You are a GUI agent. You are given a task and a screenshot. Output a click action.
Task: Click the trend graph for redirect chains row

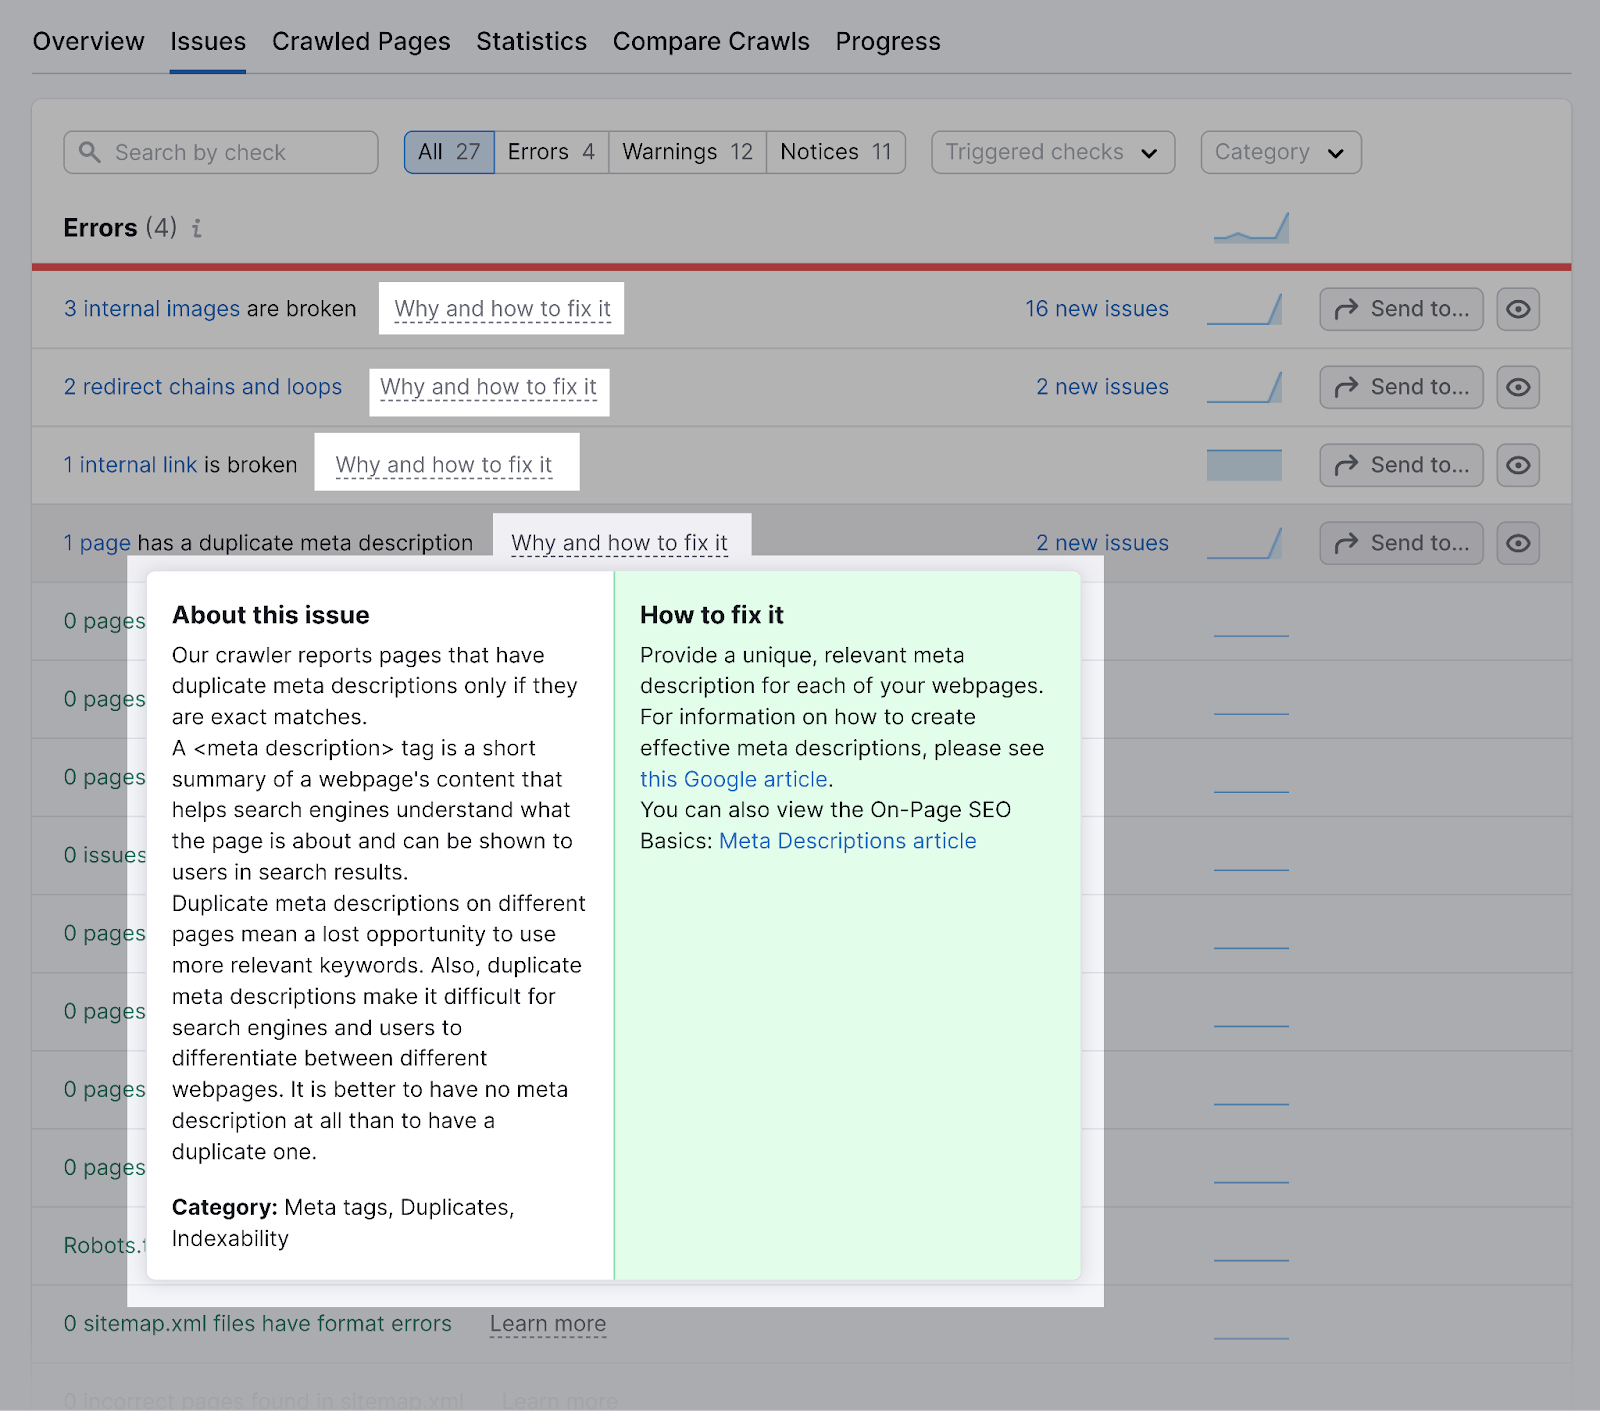(1244, 387)
